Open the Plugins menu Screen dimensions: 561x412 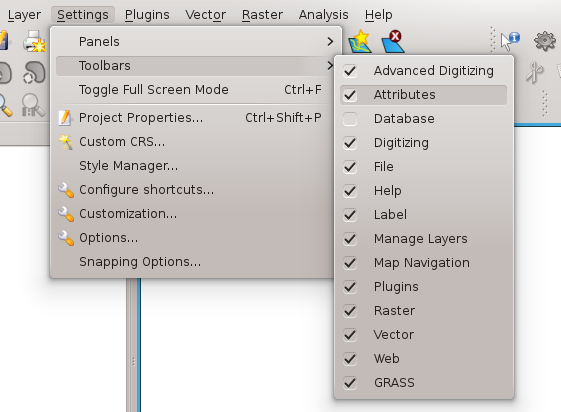(147, 15)
